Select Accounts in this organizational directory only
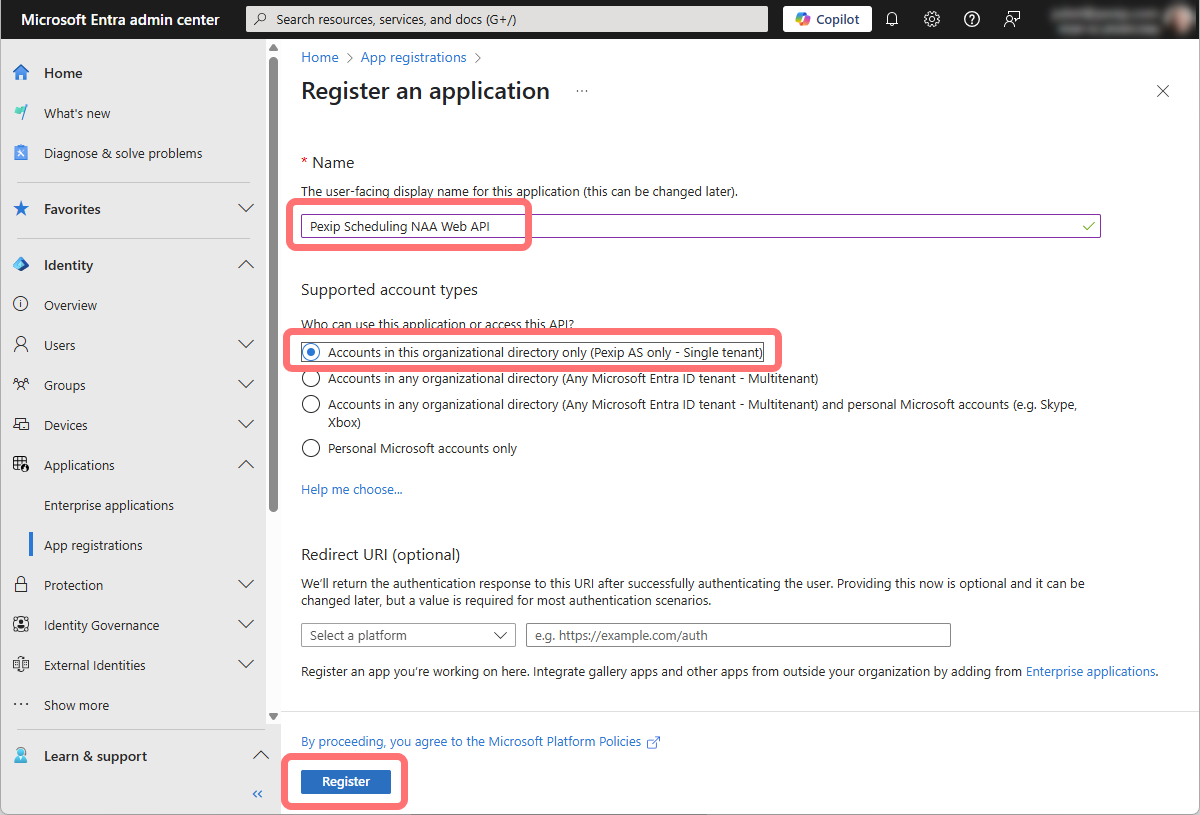Image resolution: width=1200 pixels, height=815 pixels. [x=311, y=352]
